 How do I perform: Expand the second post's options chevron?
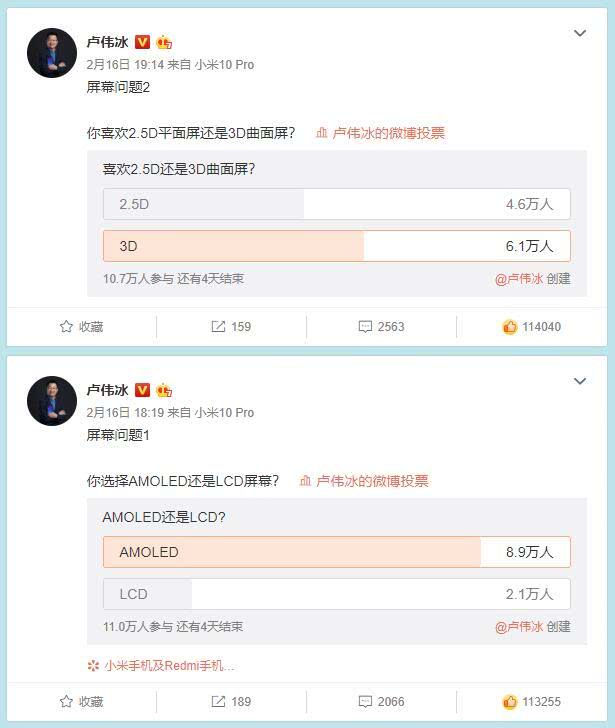(580, 382)
